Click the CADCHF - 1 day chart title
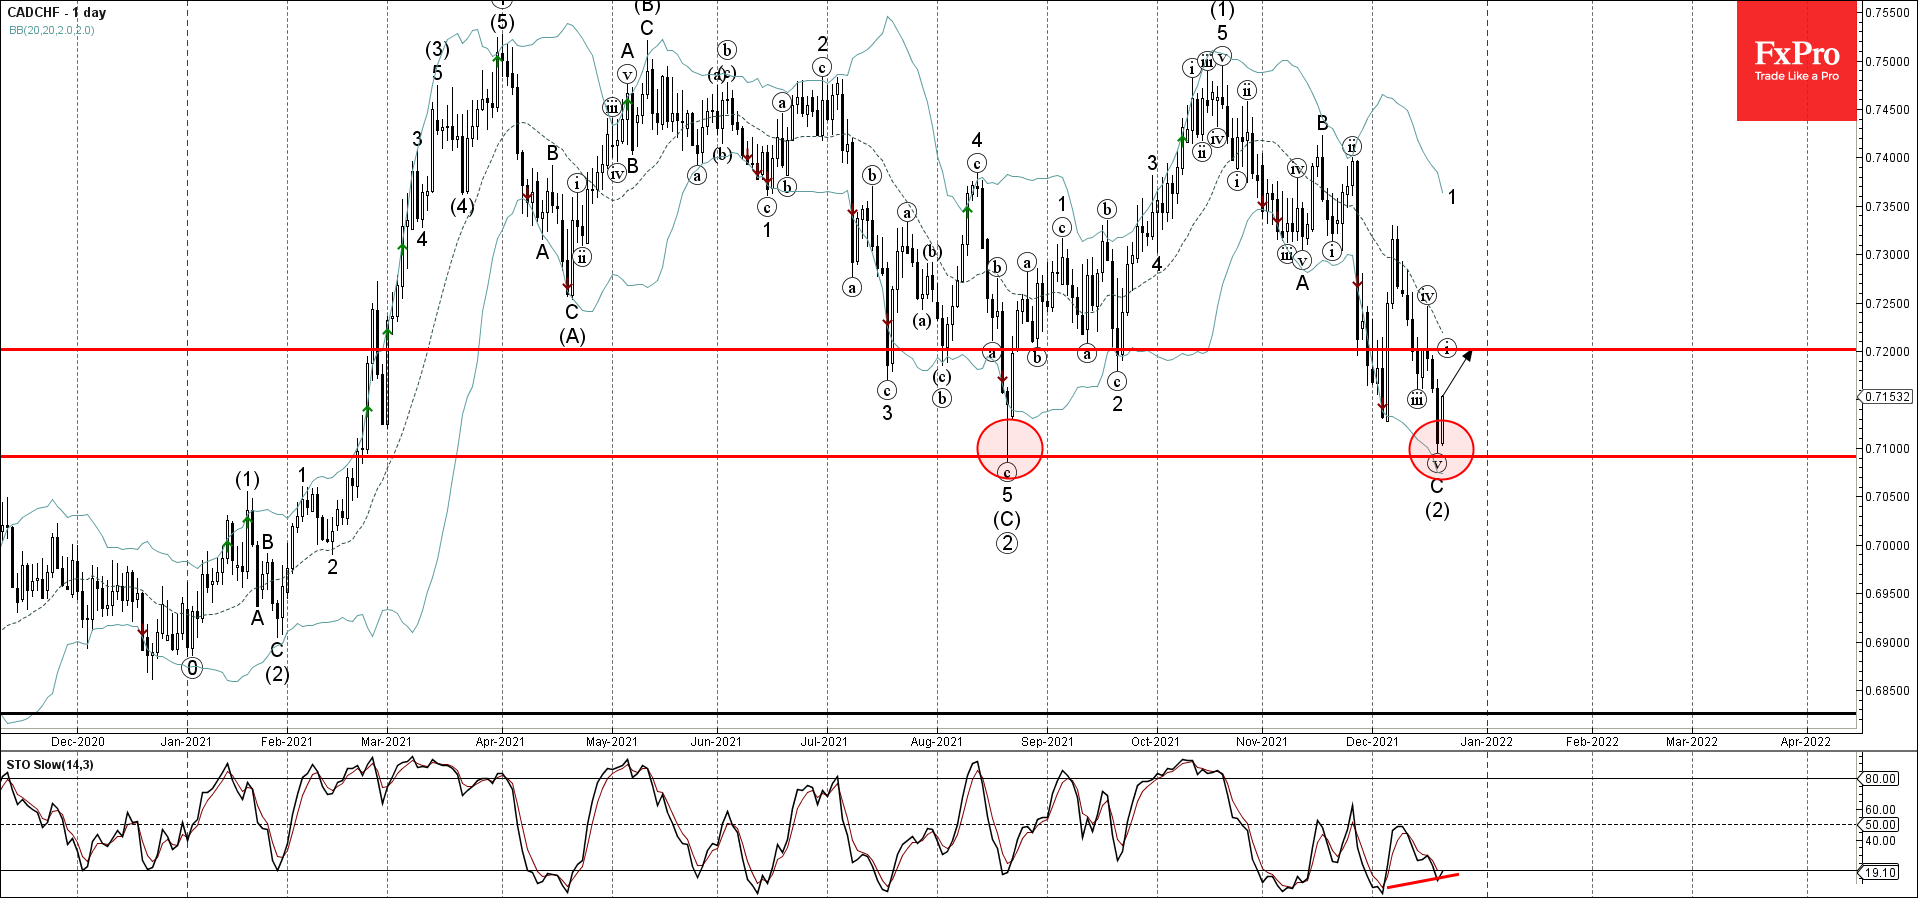1918x898 pixels. 56,13
